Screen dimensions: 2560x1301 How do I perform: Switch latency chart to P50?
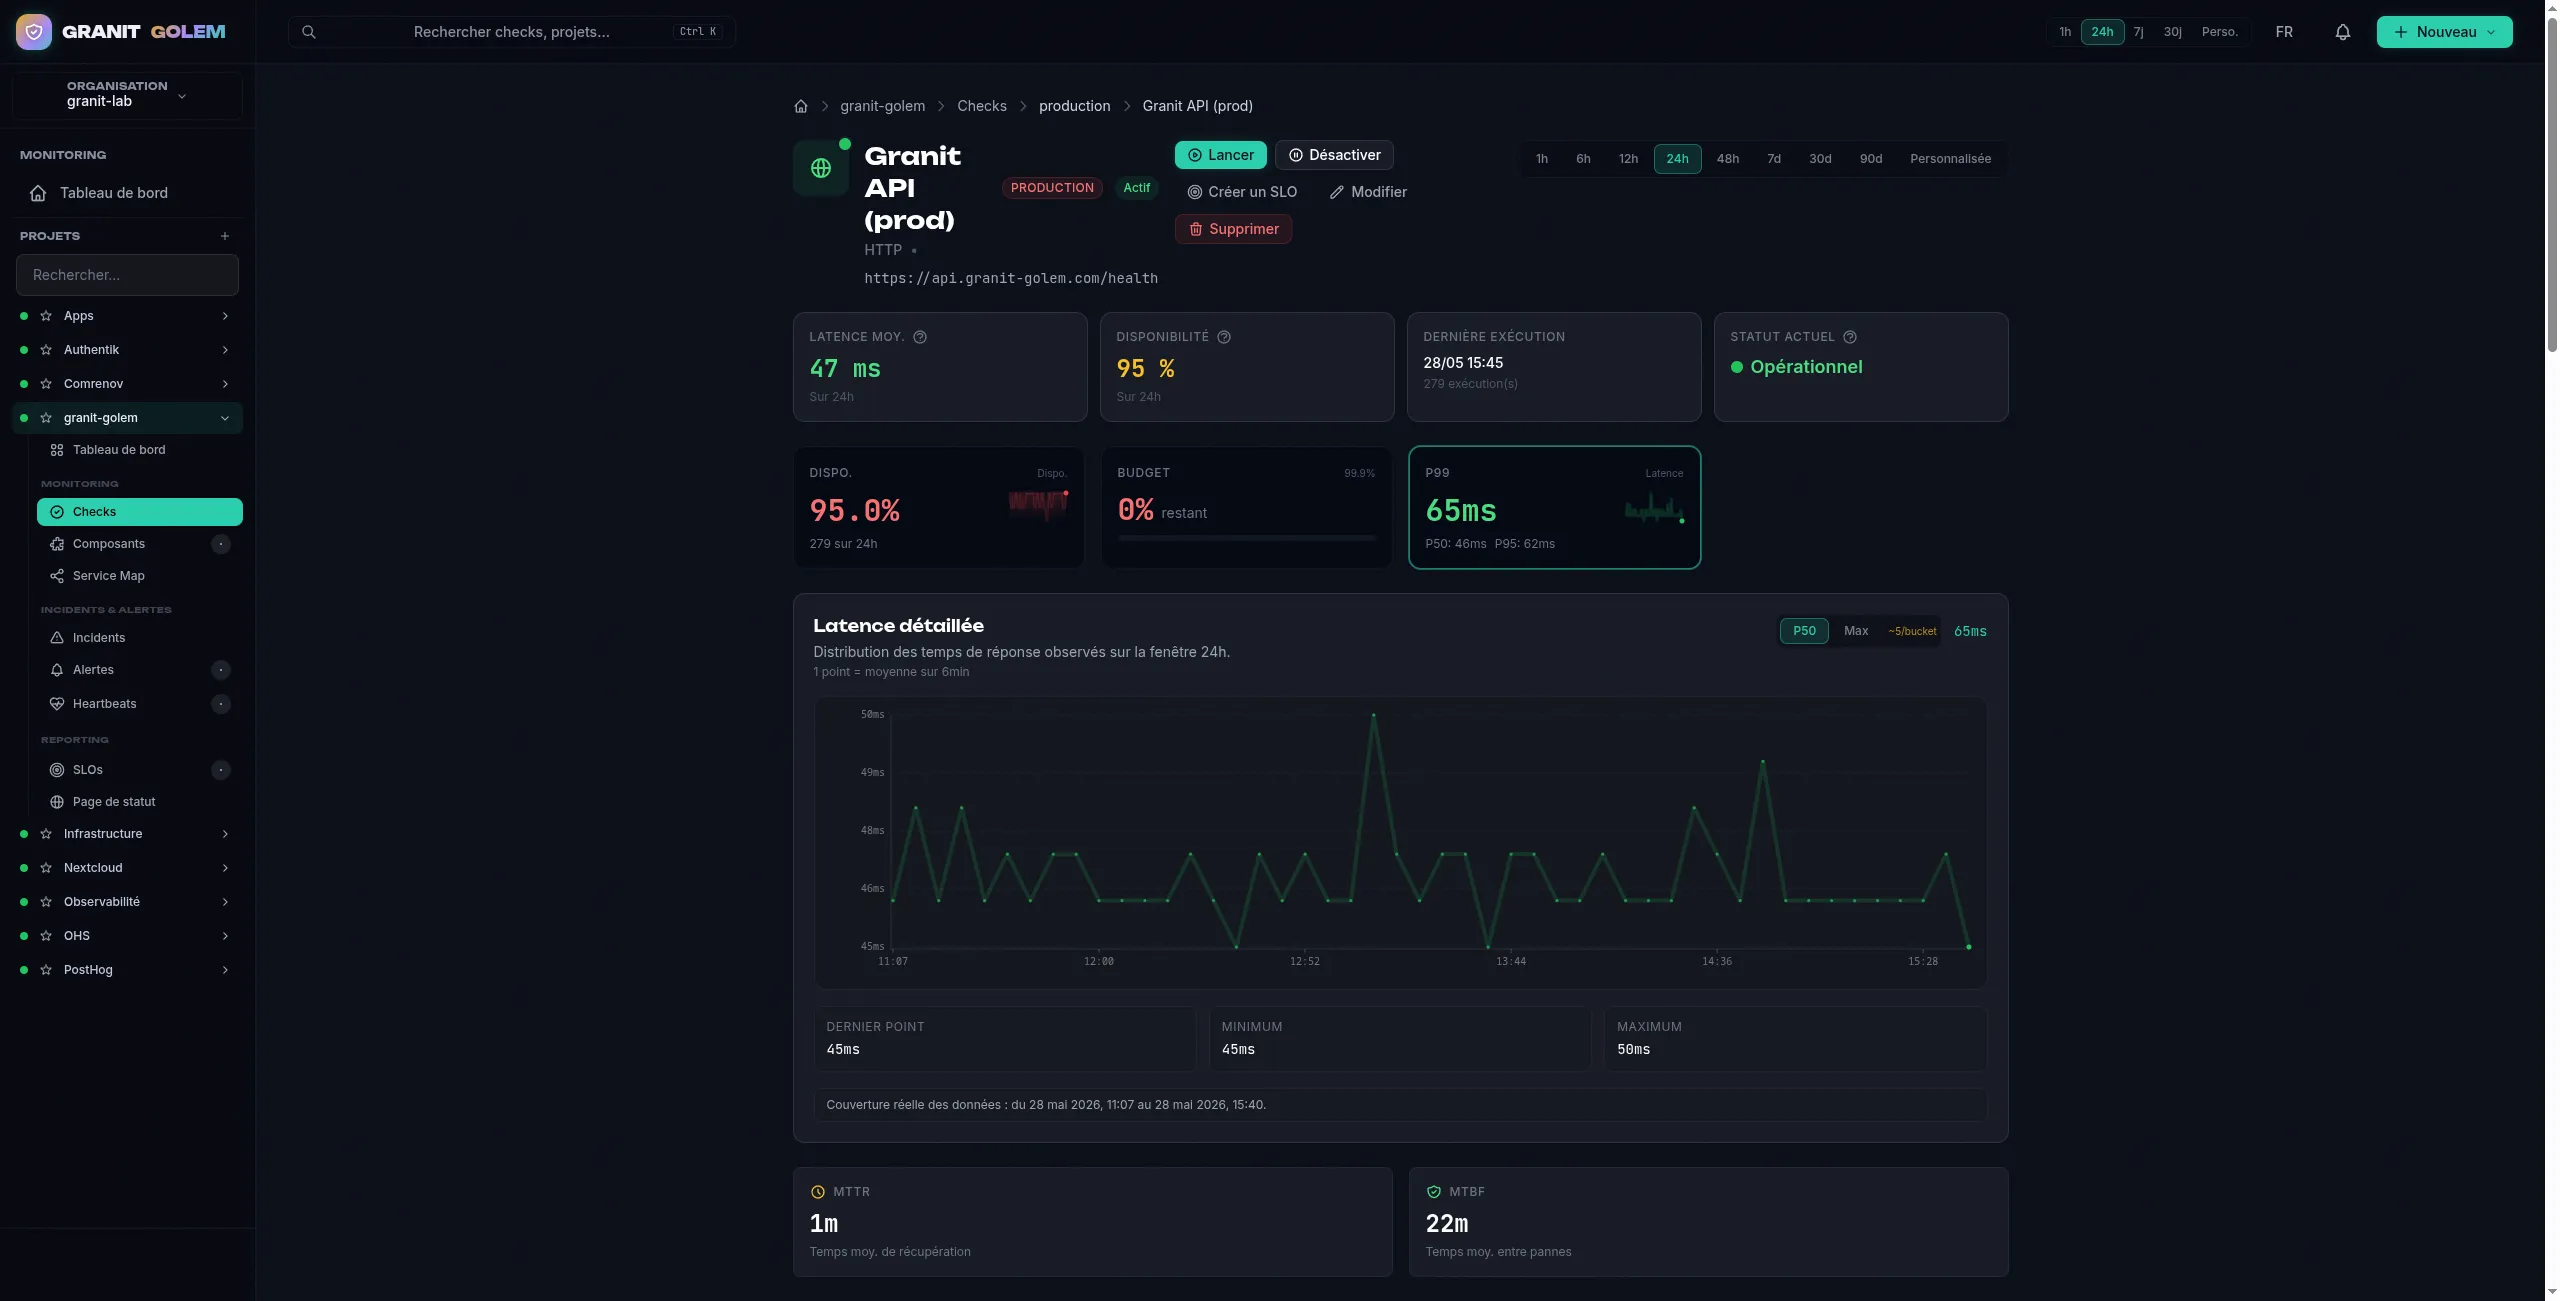(x=1804, y=631)
